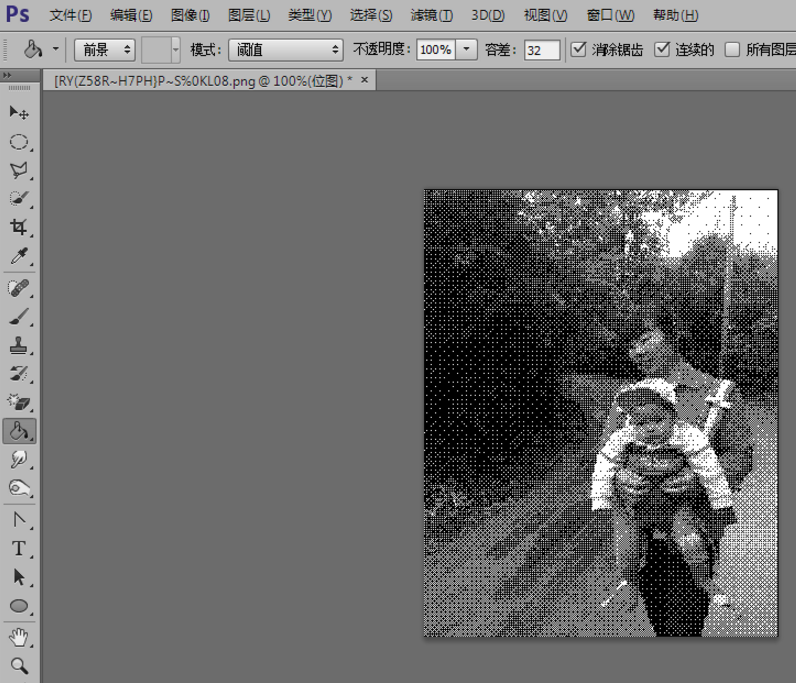Open the 文件(F) menu
Image resolution: width=796 pixels, height=683 pixels.
(71, 15)
